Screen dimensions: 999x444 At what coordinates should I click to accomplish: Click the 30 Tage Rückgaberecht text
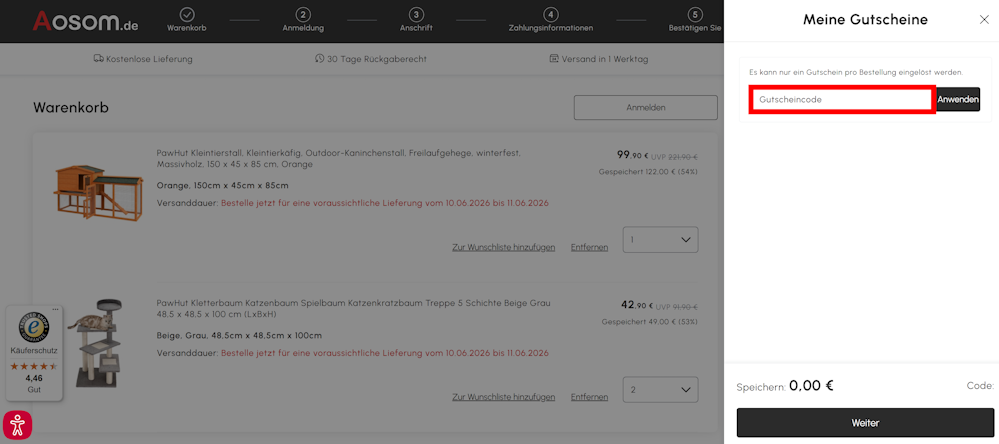pyautogui.click(x=377, y=59)
